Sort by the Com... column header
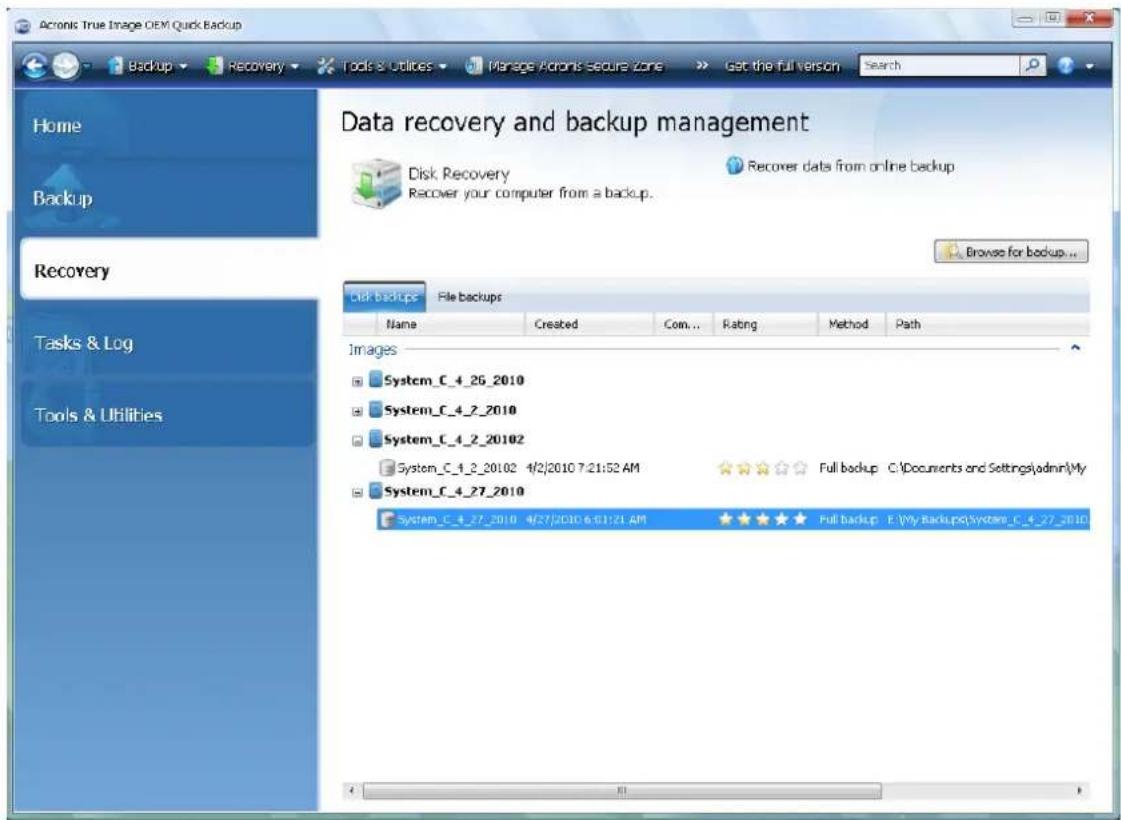 pos(683,324)
